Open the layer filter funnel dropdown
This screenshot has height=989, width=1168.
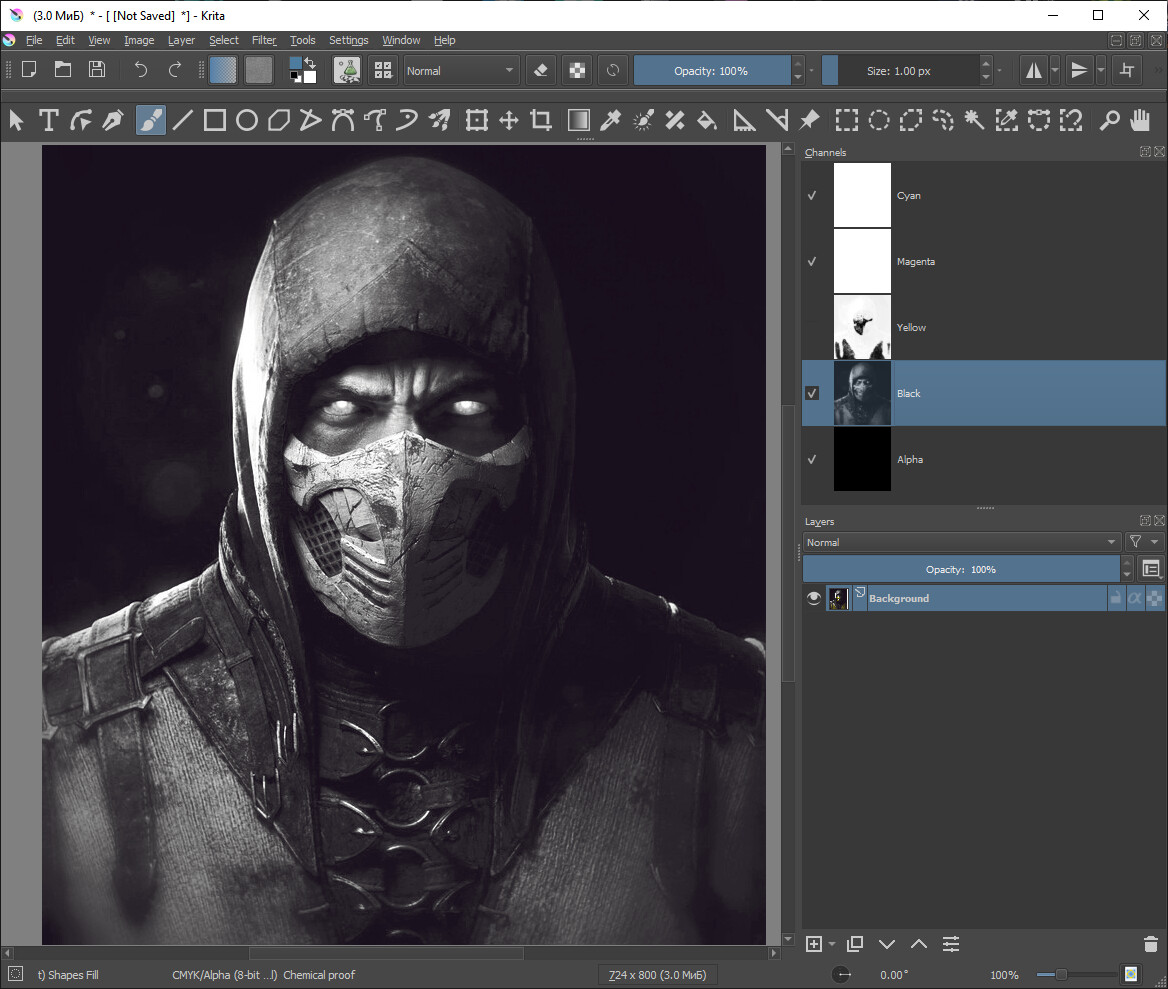point(1144,542)
